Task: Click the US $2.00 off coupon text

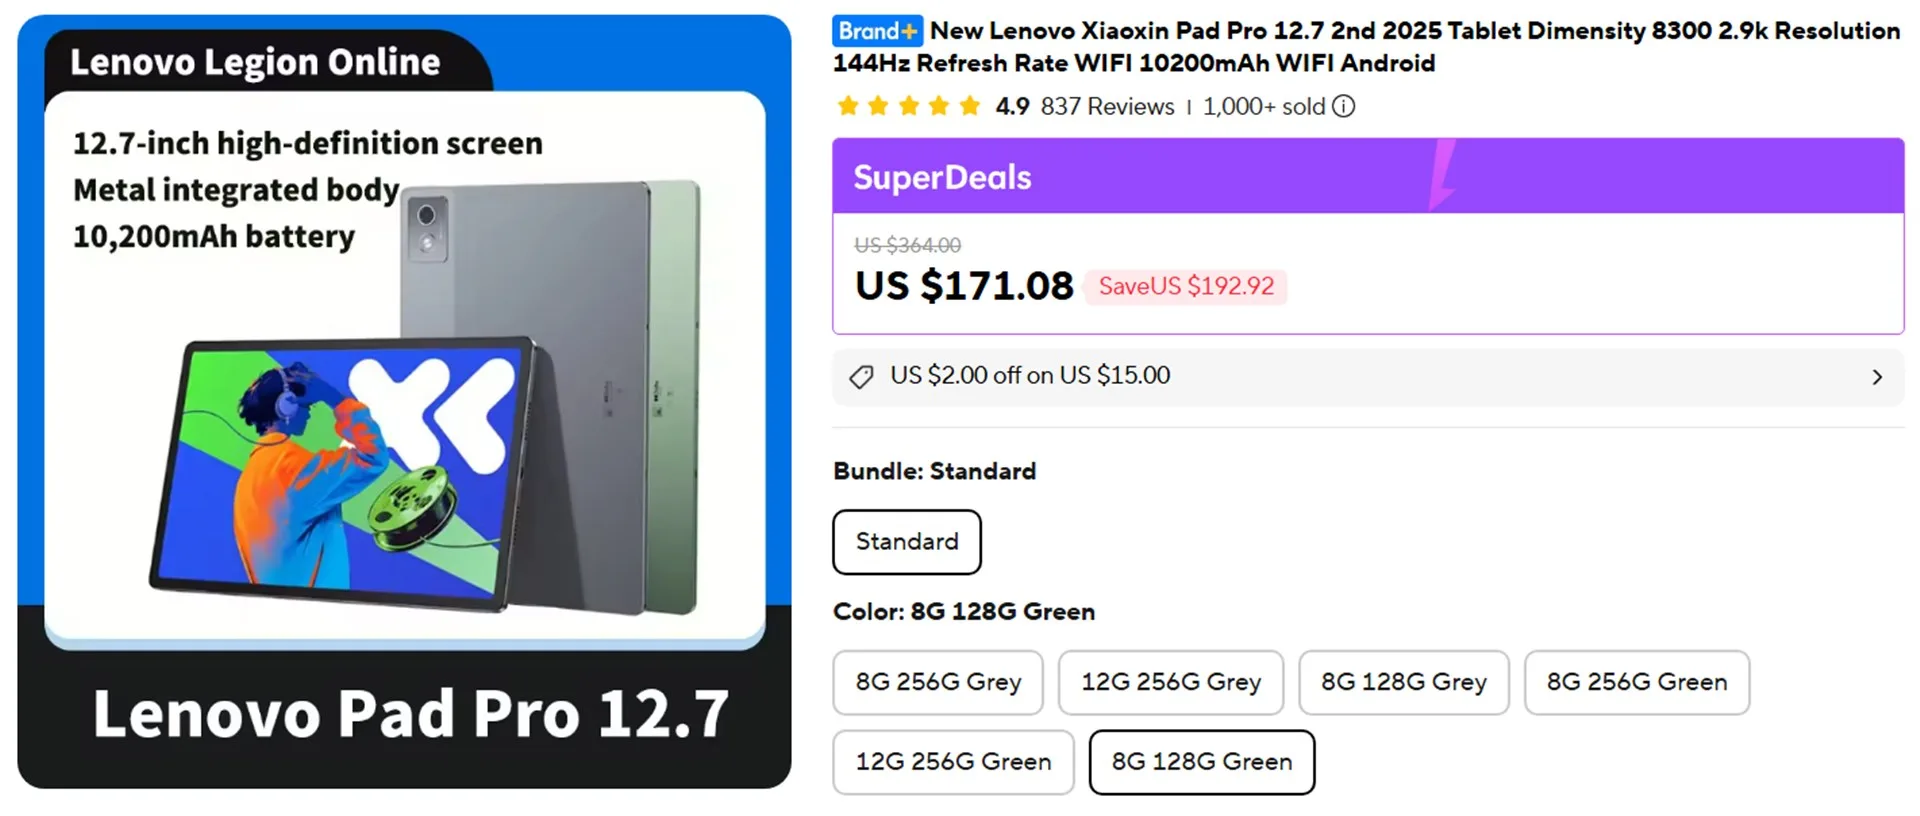Action: coord(1030,376)
